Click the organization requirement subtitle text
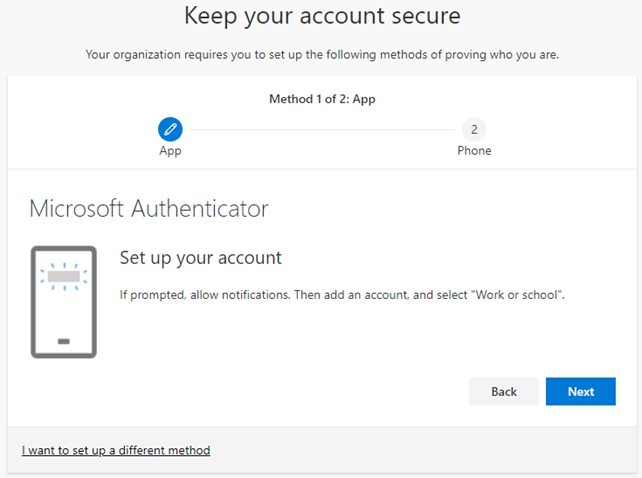The image size is (642, 478). (321, 54)
